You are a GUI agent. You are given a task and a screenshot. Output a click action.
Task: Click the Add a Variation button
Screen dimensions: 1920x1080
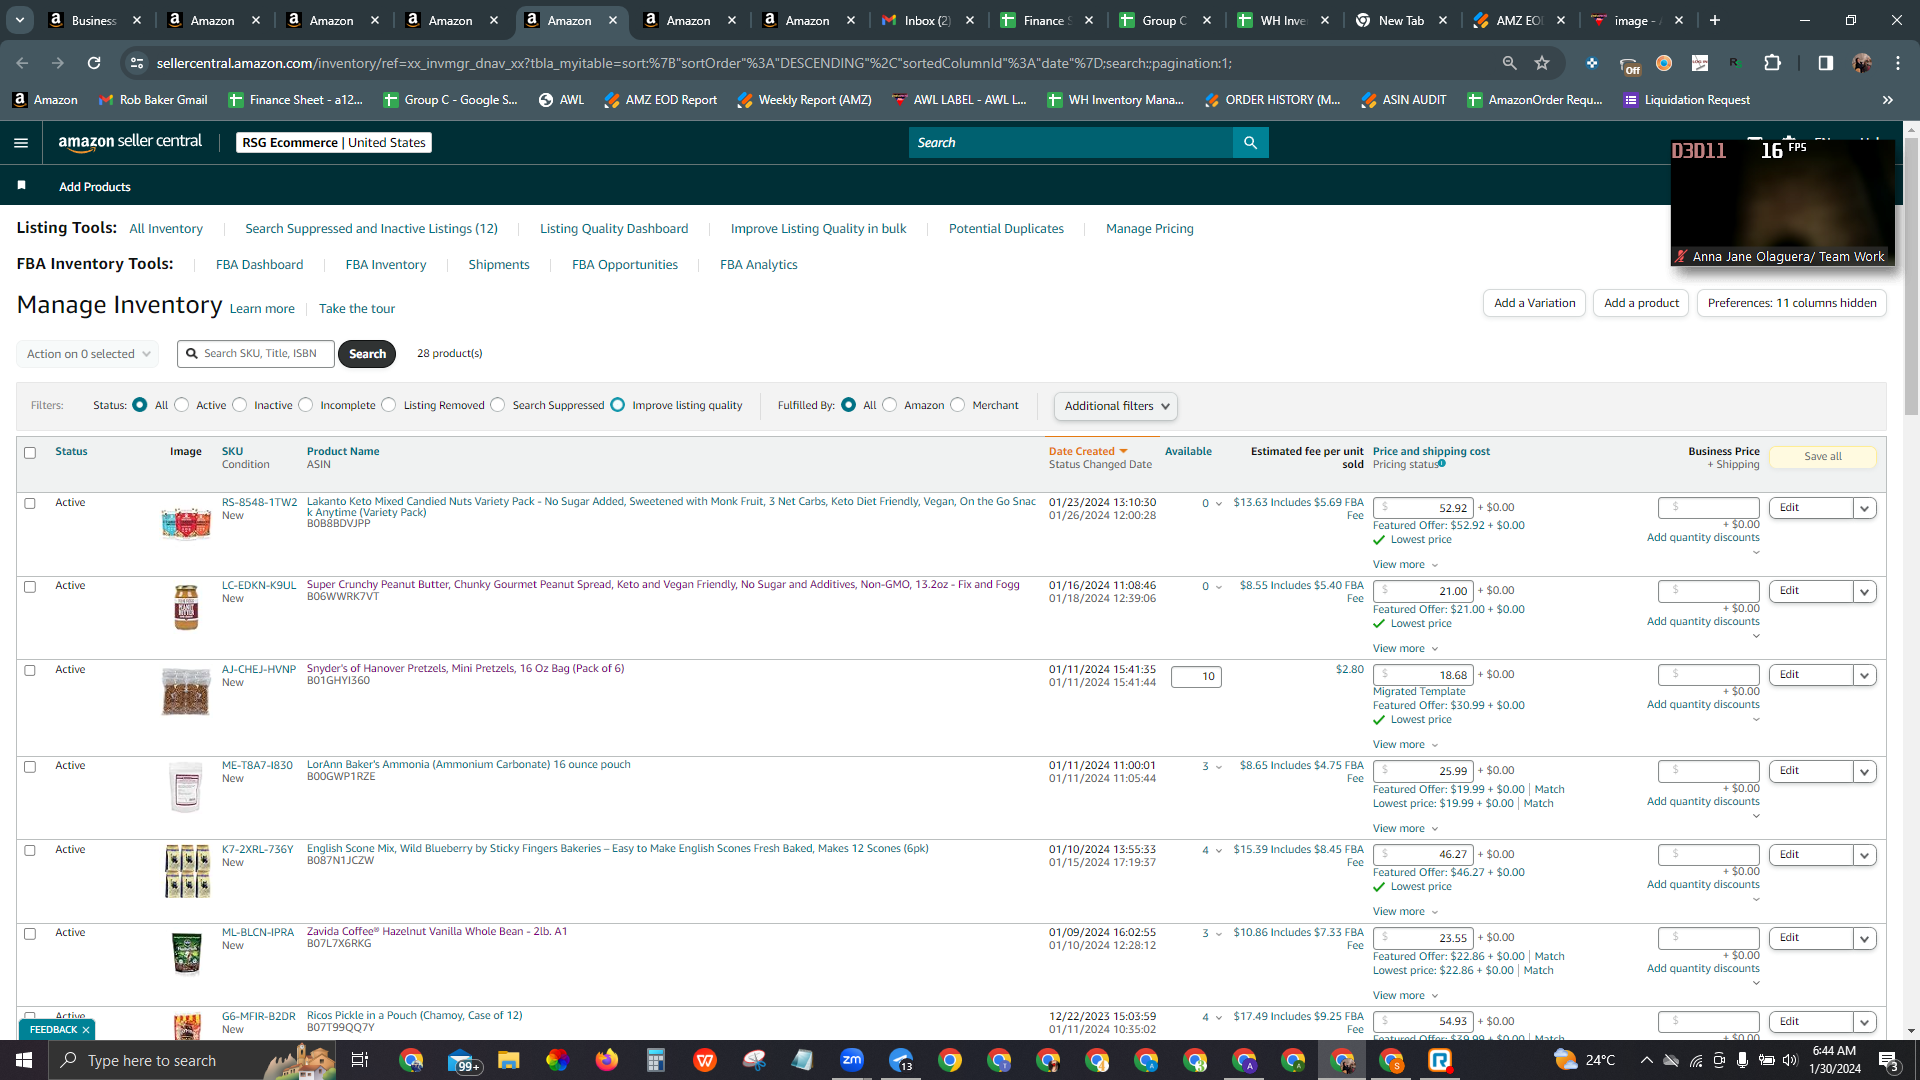pos(1534,303)
